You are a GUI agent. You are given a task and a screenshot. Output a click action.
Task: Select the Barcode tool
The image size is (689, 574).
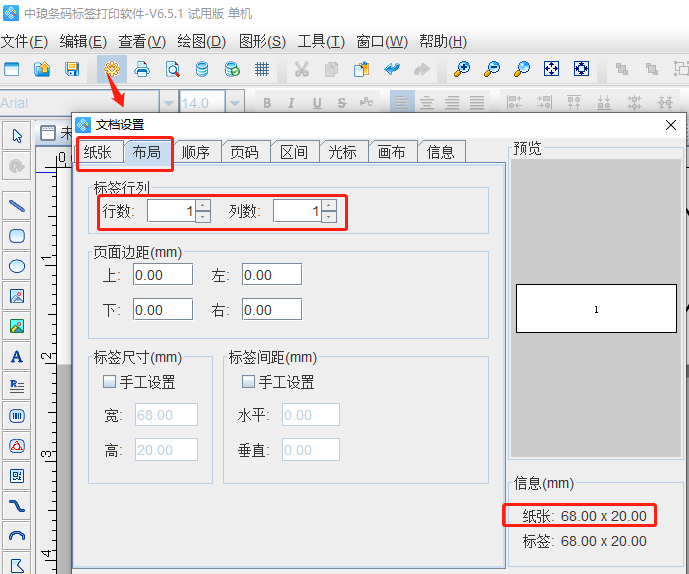[x=17, y=416]
